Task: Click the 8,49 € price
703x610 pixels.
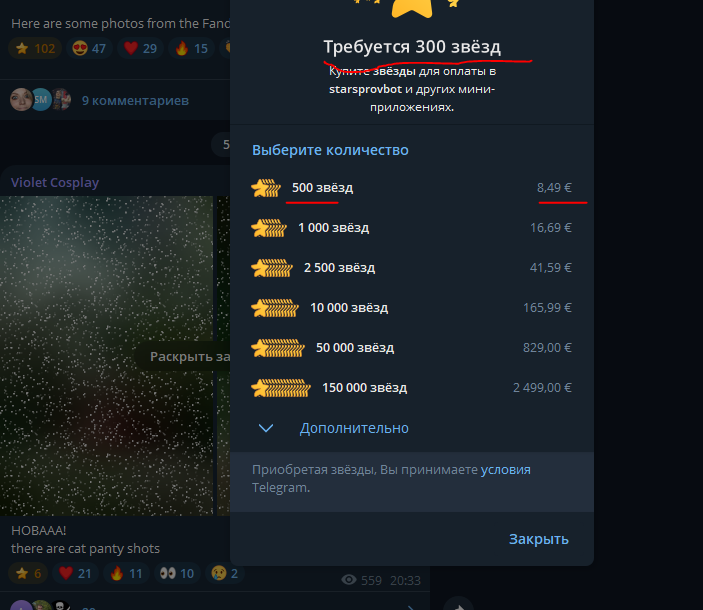Action: pos(554,188)
